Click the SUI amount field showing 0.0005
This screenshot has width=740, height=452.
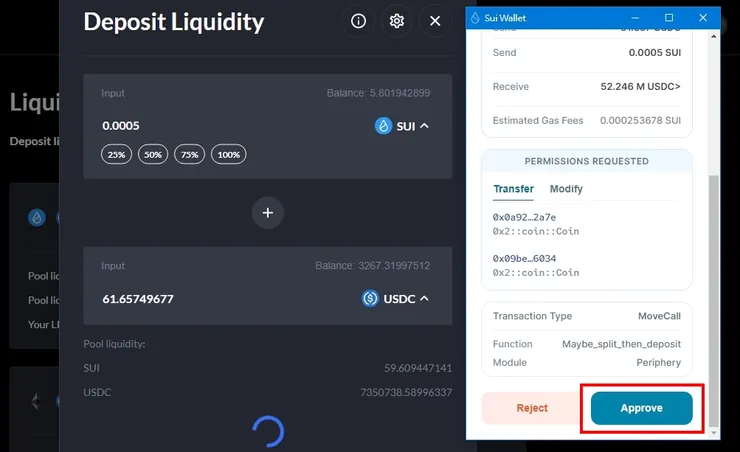(x=121, y=126)
